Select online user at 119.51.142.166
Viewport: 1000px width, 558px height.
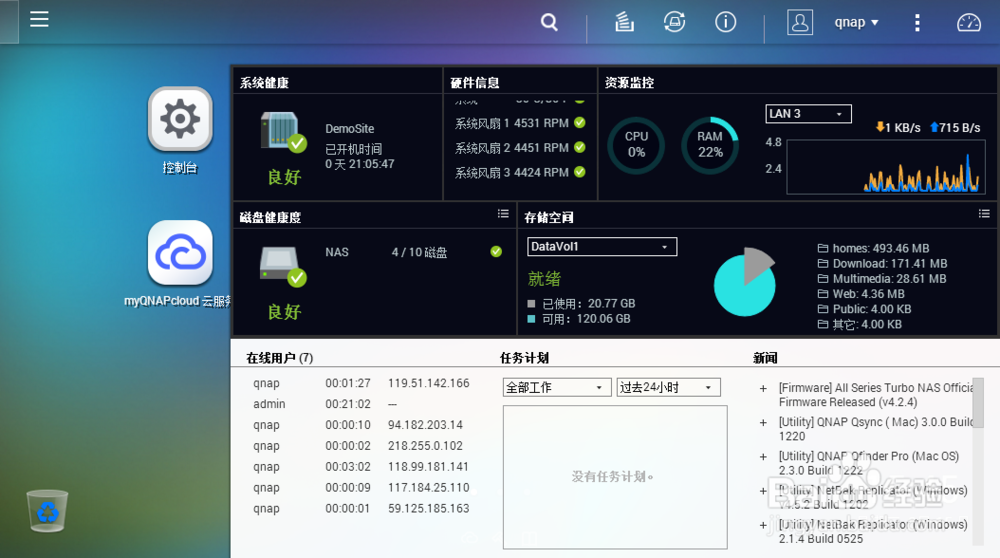click(x=361, y=383)
